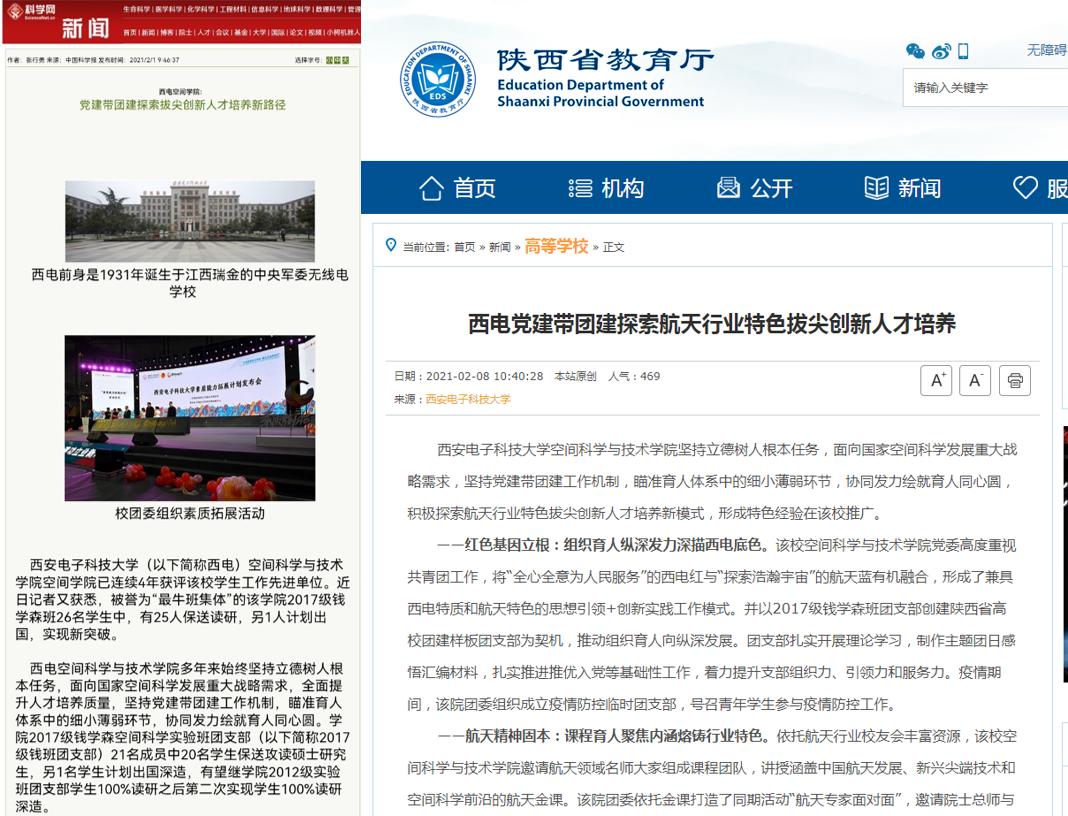The image size is (1068, 816).
Task: Open the campus building photo
Action: click(x=190, y=221)
